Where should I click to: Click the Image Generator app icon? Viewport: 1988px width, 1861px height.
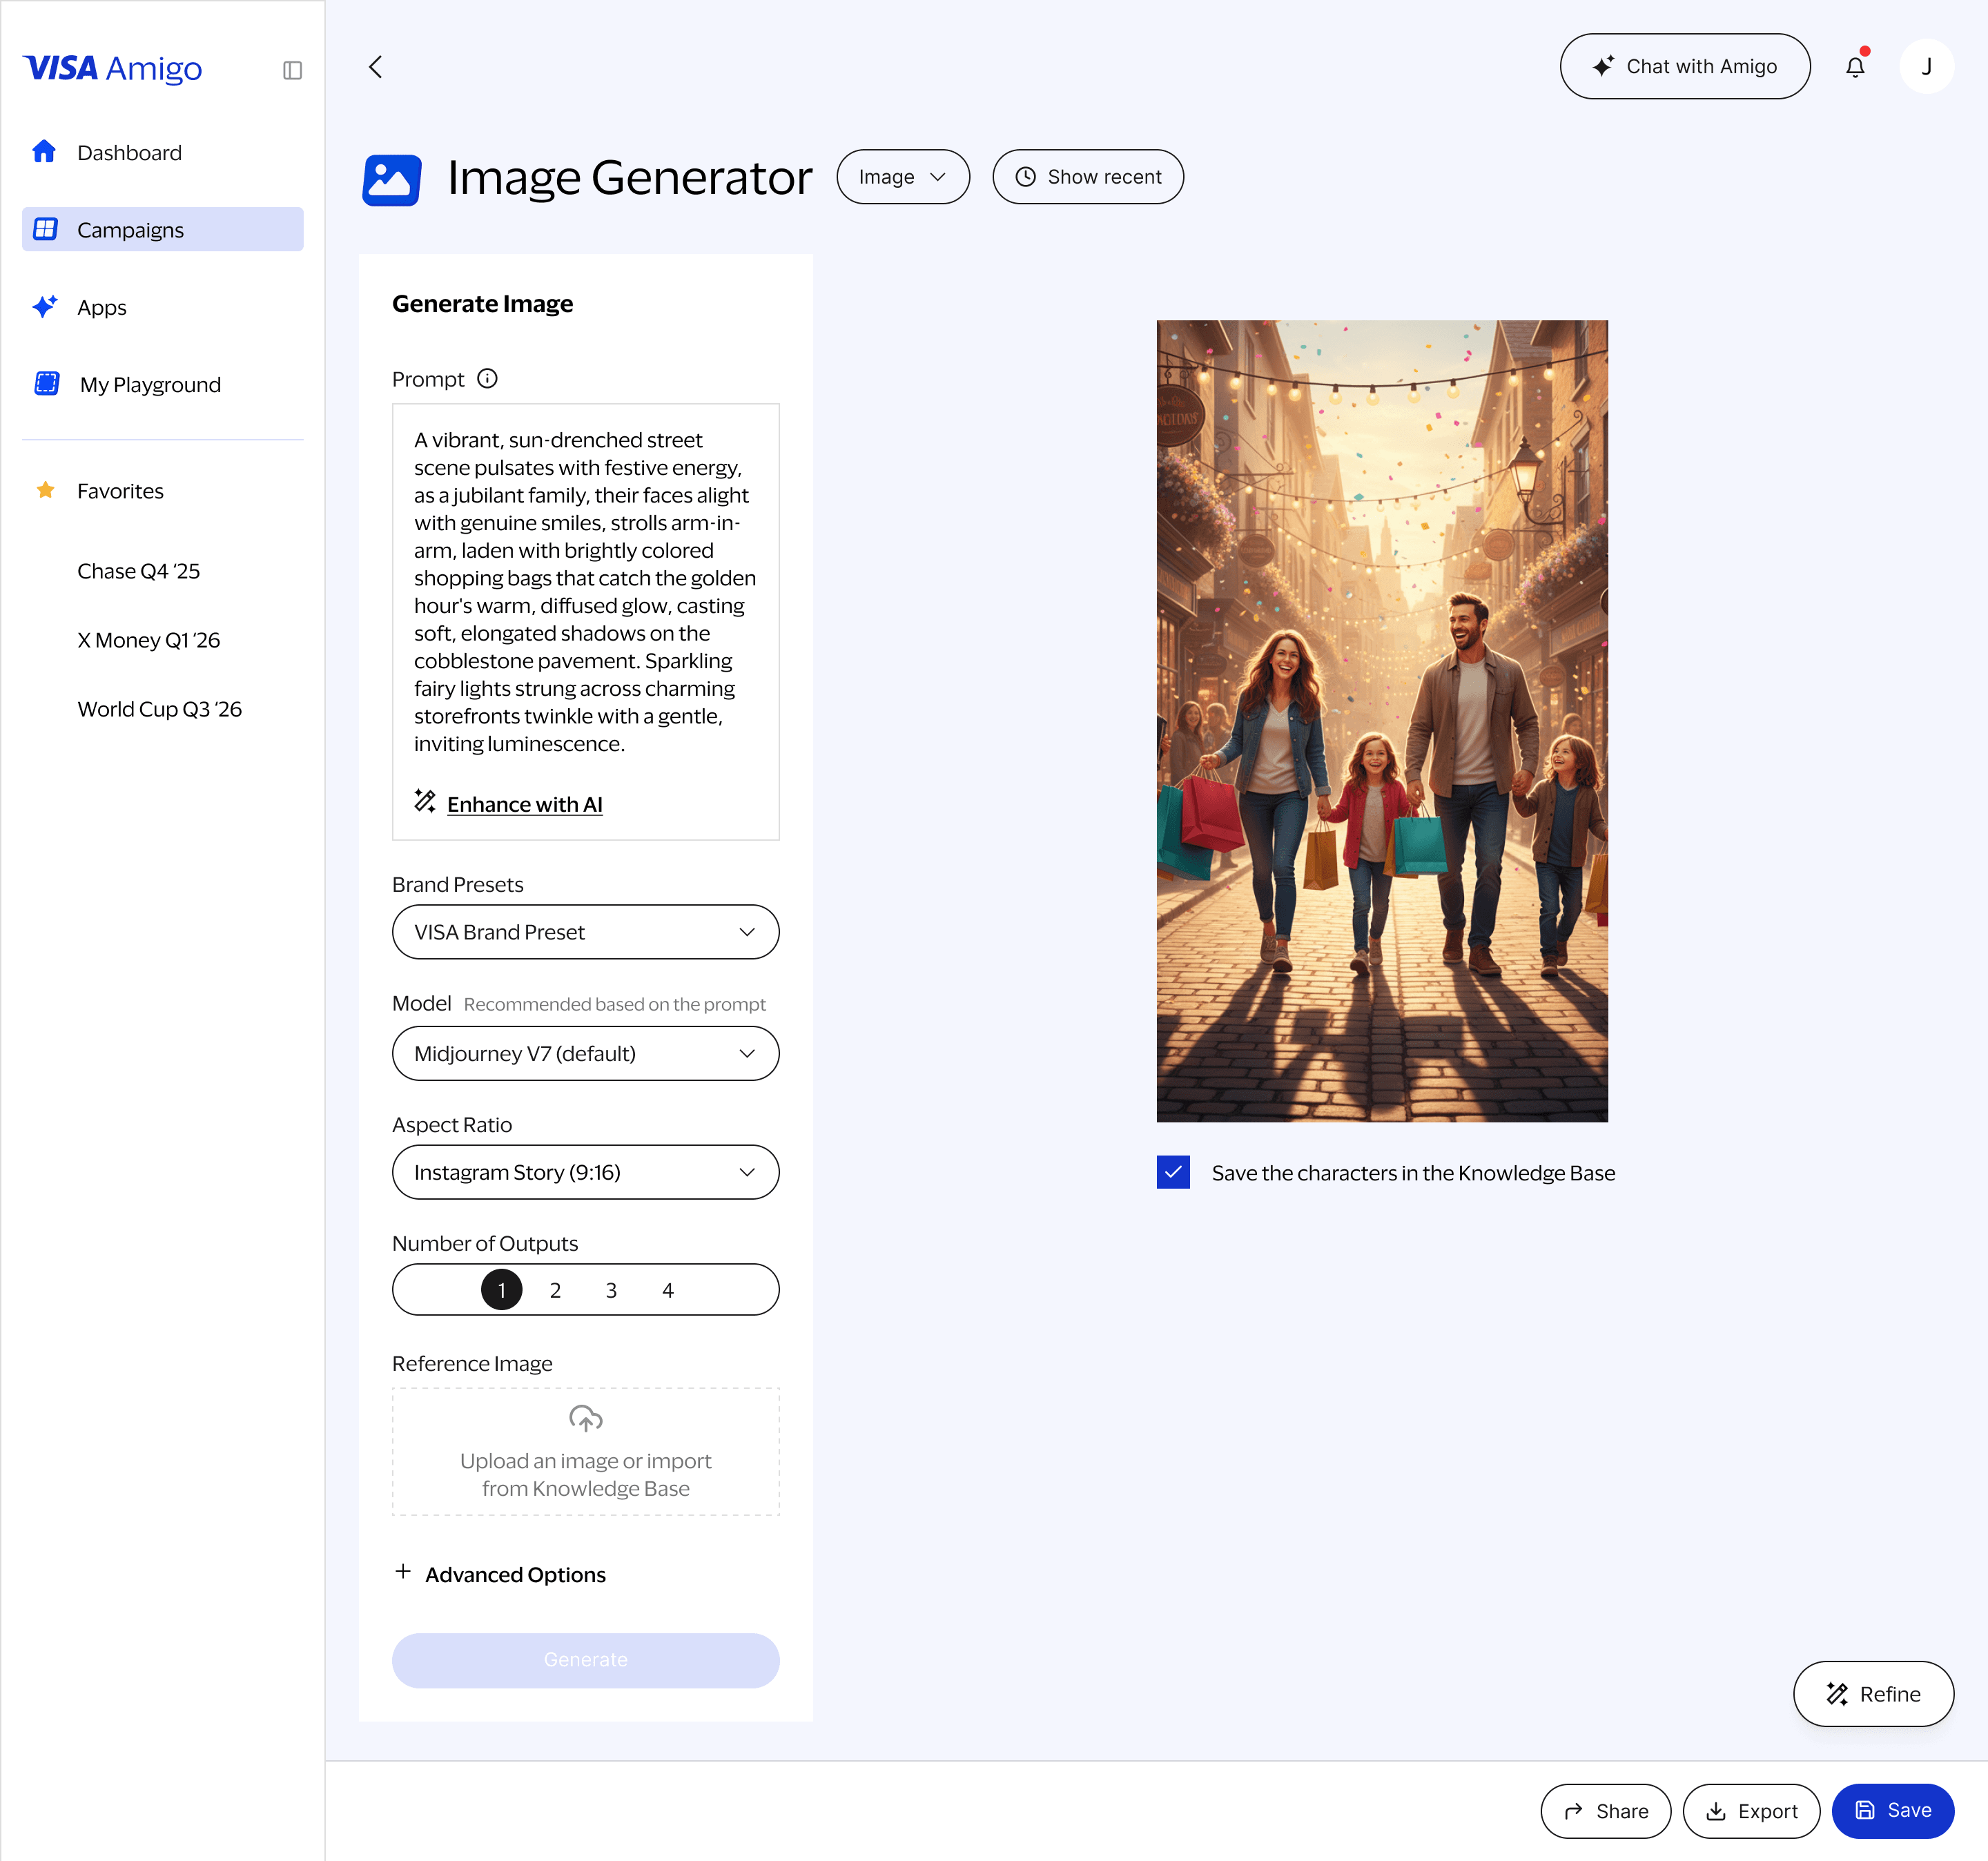pyautogui.click(x=391, y=179)
